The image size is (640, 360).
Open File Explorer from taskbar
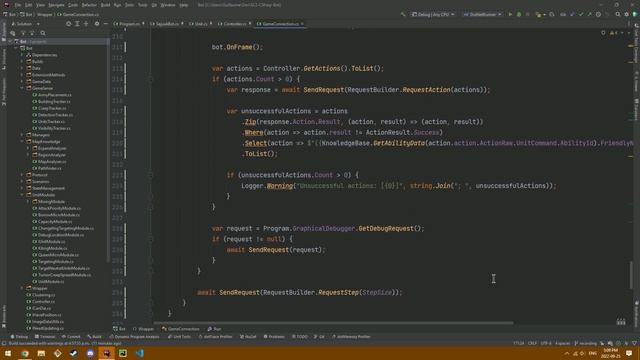[41, 353]
